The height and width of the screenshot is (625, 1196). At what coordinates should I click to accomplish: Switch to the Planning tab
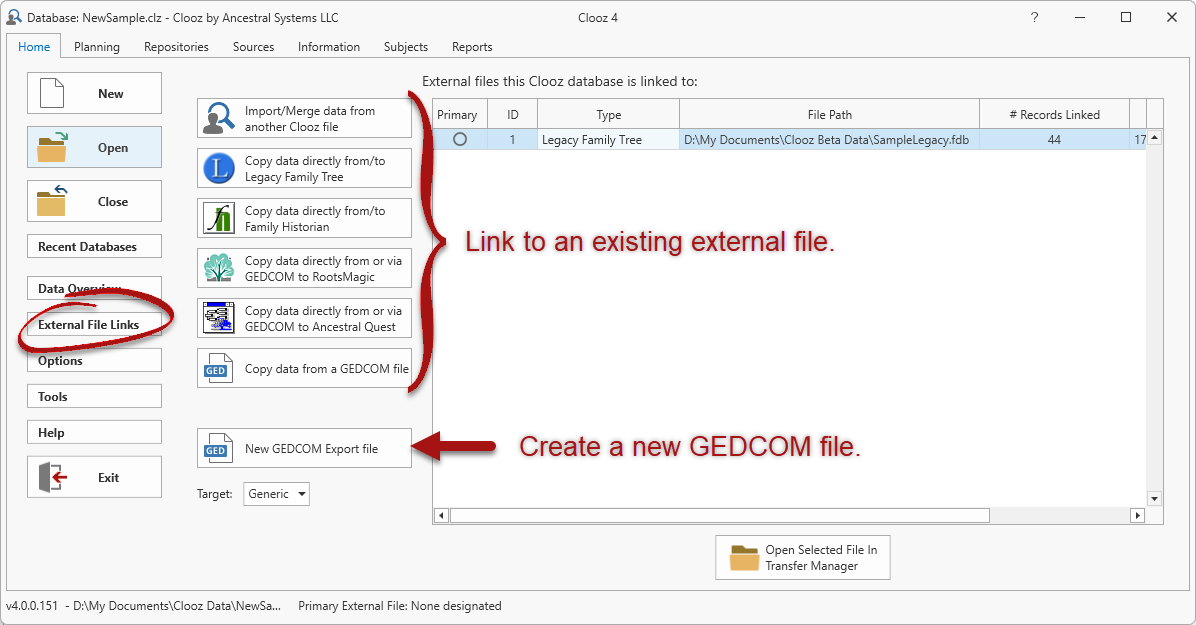(96, 46)
